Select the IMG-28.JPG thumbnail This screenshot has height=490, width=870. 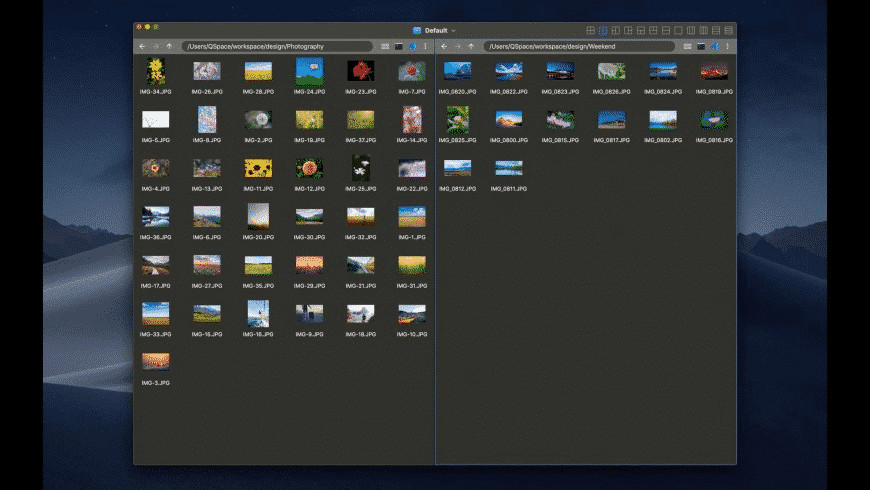point(258,71)
